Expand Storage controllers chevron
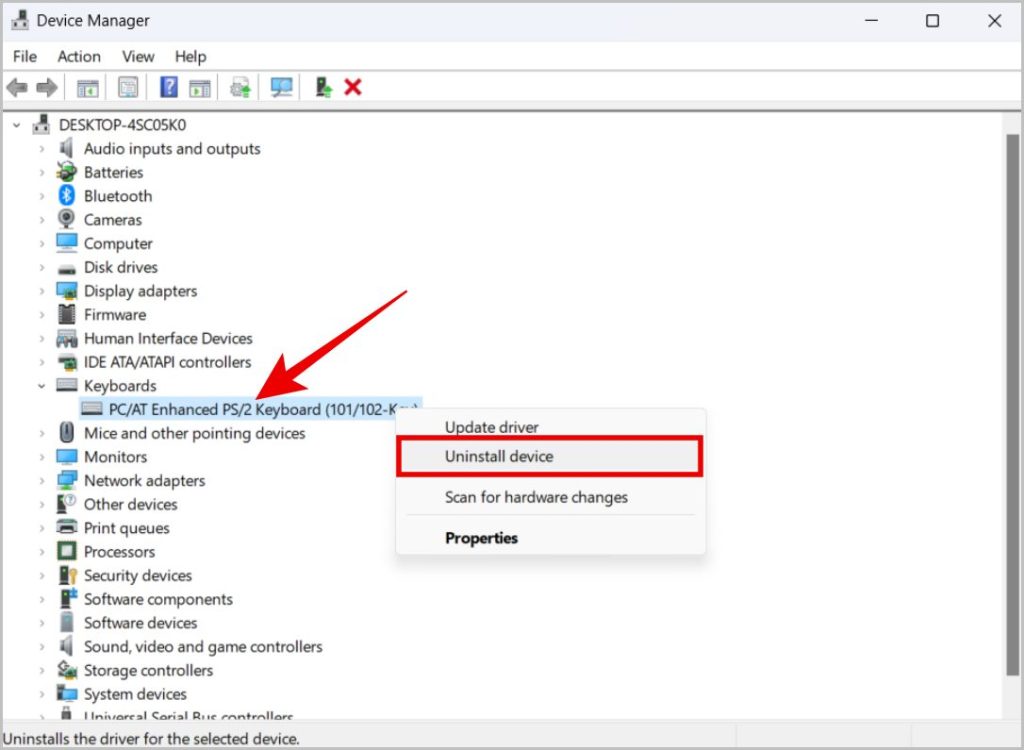 42,670
